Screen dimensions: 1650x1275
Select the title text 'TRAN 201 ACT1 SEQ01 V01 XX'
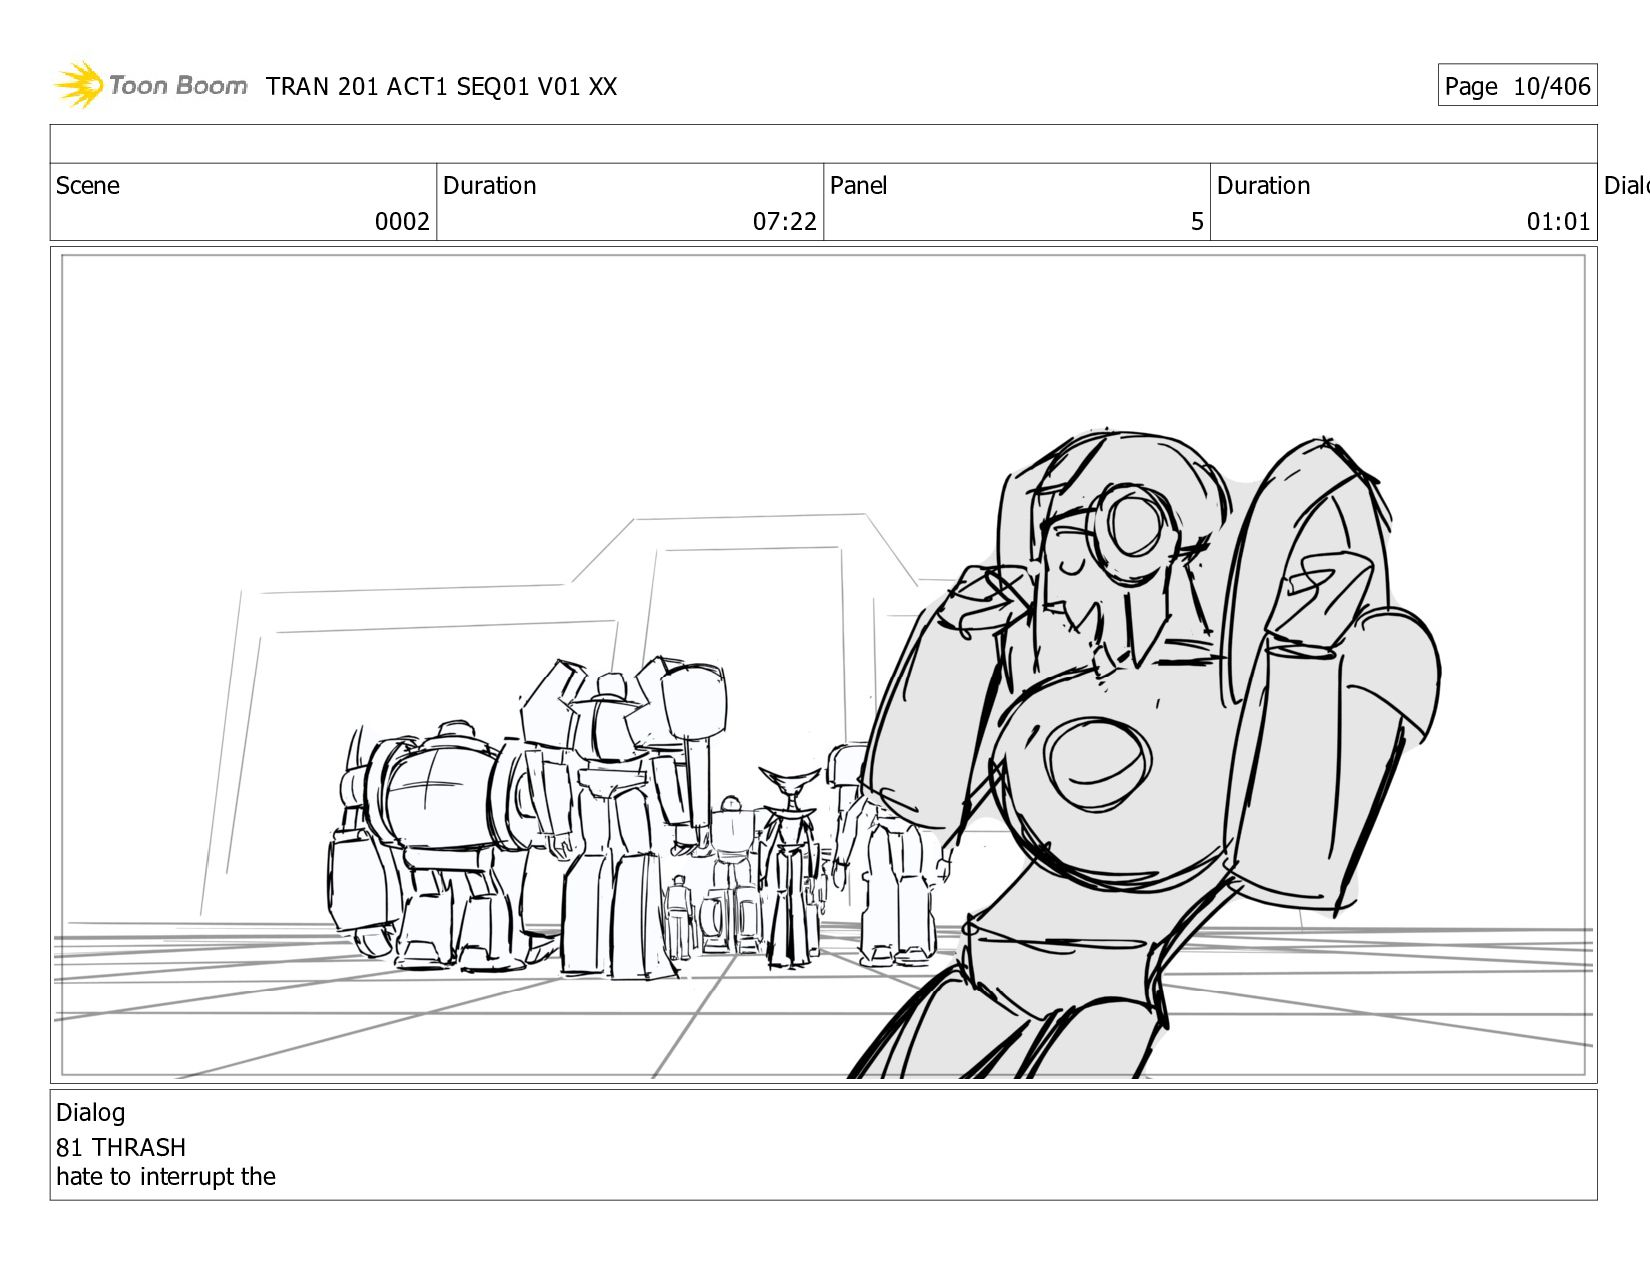(441, 87)
